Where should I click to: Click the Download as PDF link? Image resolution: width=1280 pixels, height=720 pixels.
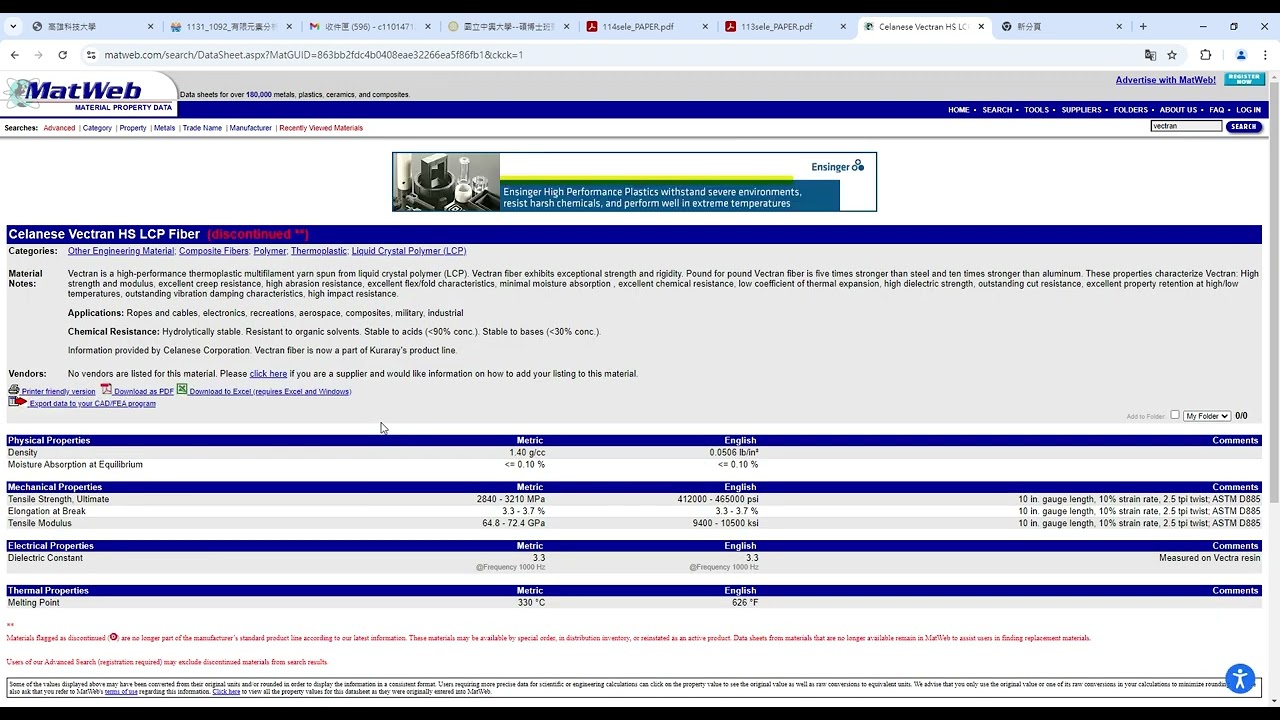click(x=144, y=392)
